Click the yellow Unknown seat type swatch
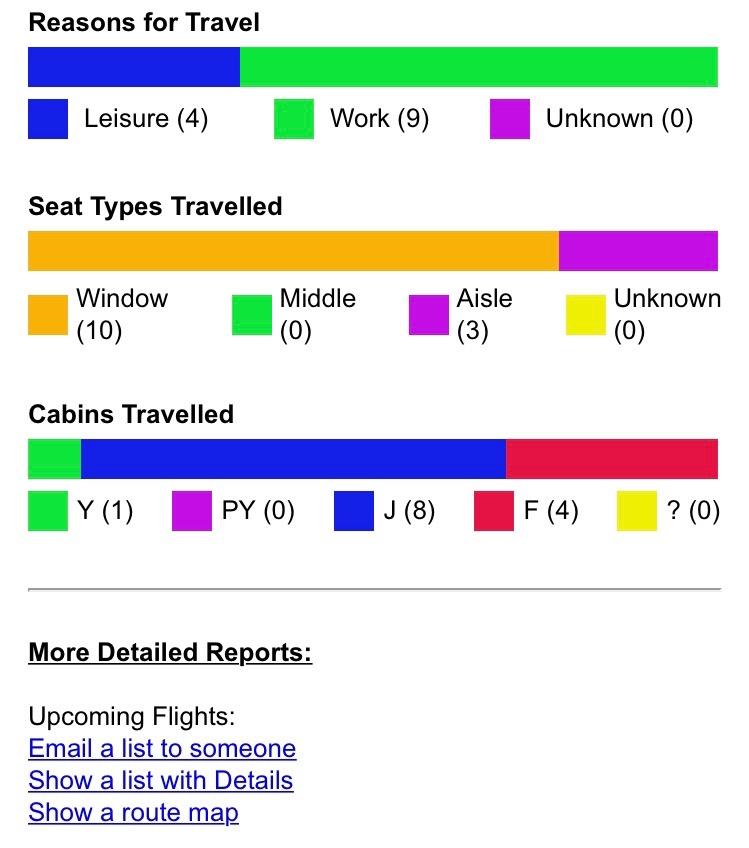 (586, 314)
